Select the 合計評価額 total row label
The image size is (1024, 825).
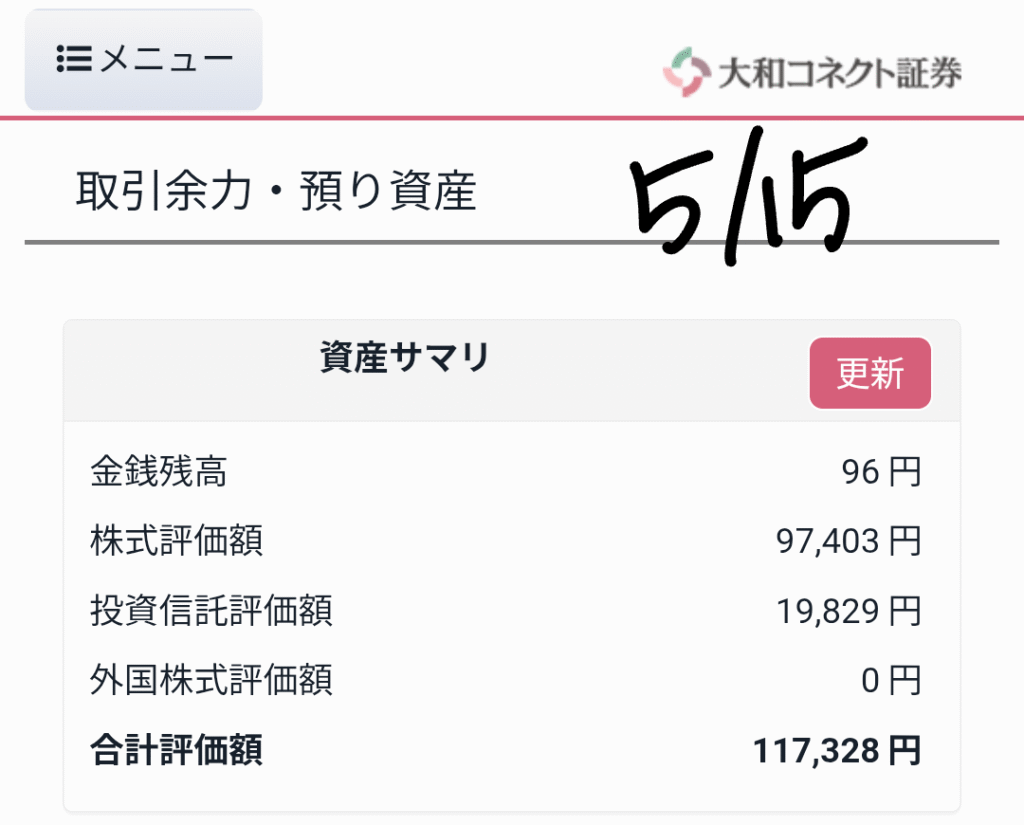pos(176,750)
